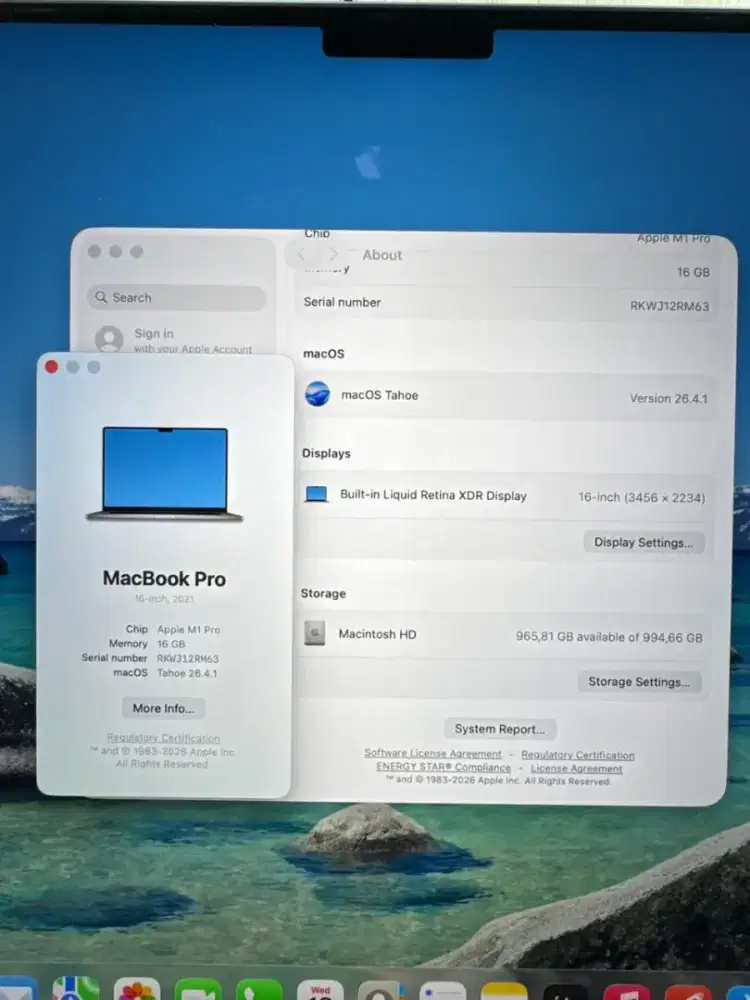The image size is (750, 1000).
Task: Open Calendar from the Dock
Action: (x=320, y=990)
